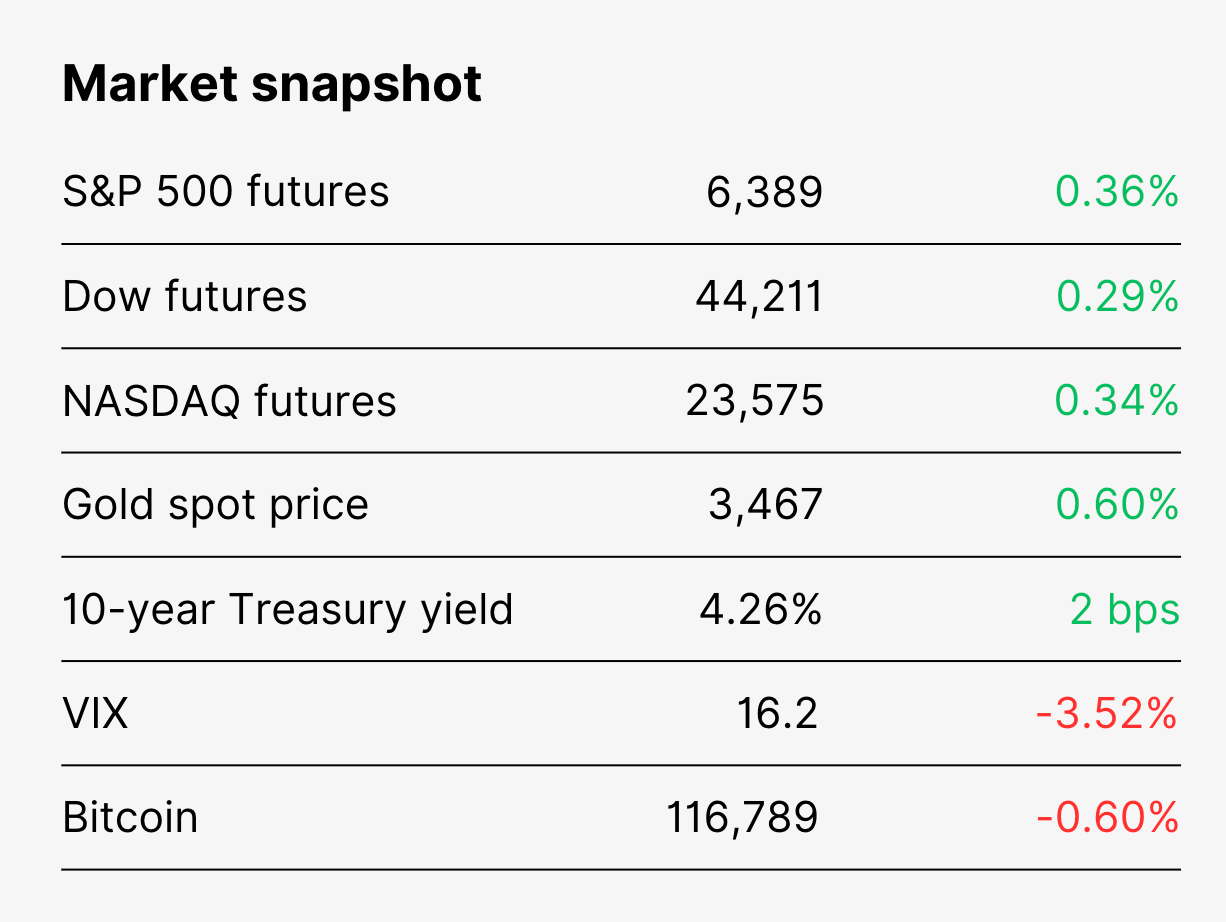This screenshot has height=922, width=1226.
Task: Click the 0.36% S&P change
Action: coord(1117,192)
